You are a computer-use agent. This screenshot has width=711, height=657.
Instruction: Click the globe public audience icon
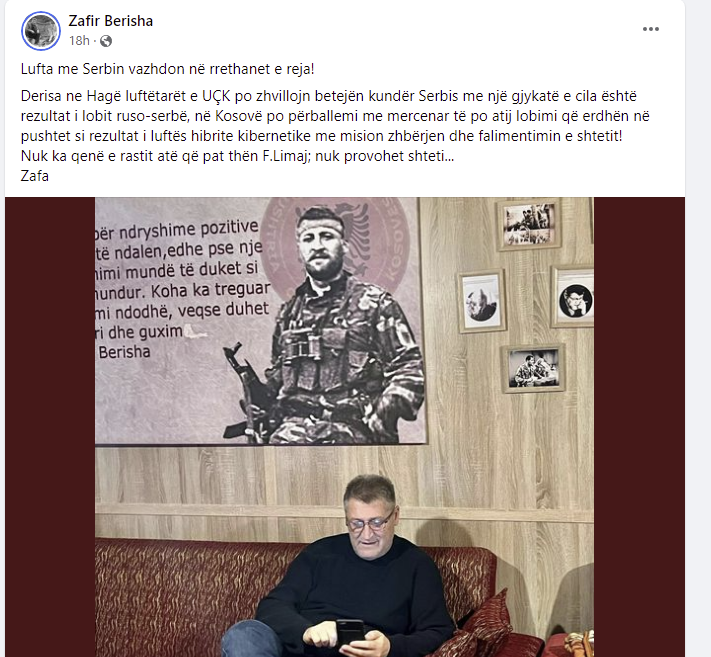pyautogui.click(x=106, y=41)
